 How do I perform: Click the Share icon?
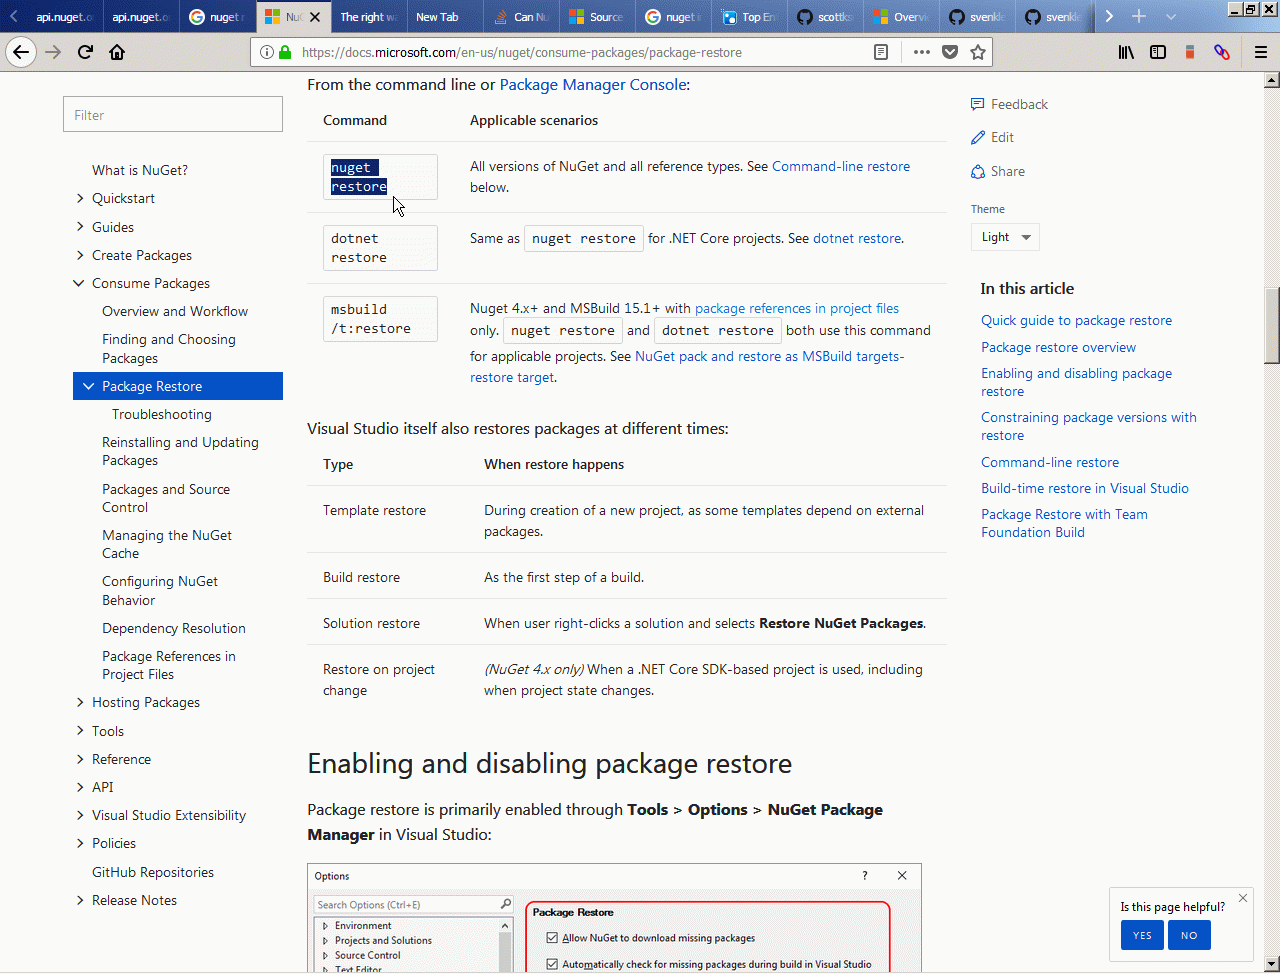pos(978,171)
